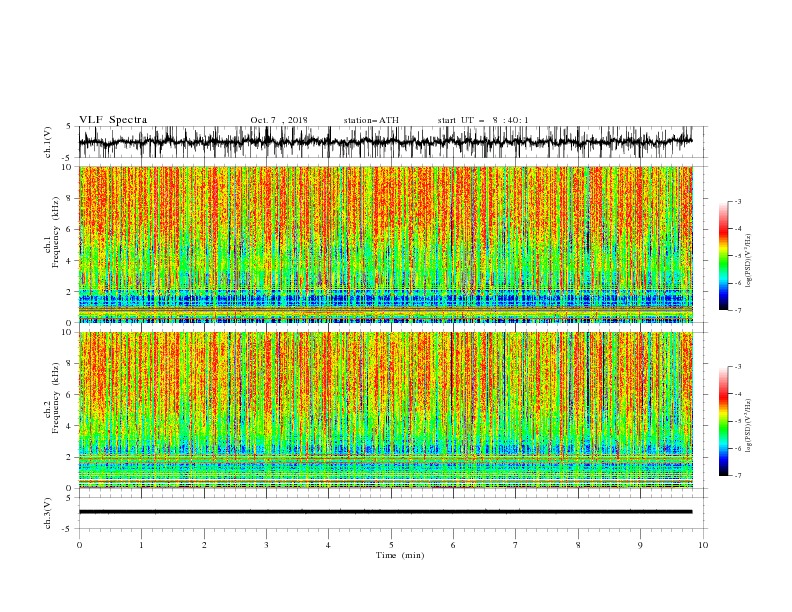Click the "-7" tick on ch.2 colorbar
The width and height of the screenshot is (792, 612).
tap(737, 475)
